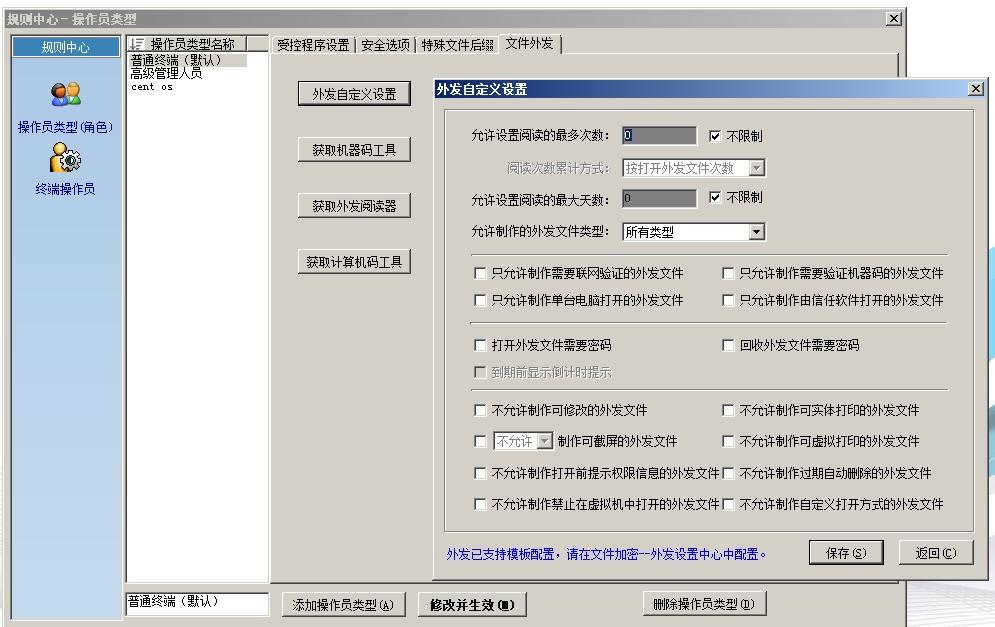The image size is (995, 627).
Task: Select 高级管理人员 in operator list
Action: point(166,73)
